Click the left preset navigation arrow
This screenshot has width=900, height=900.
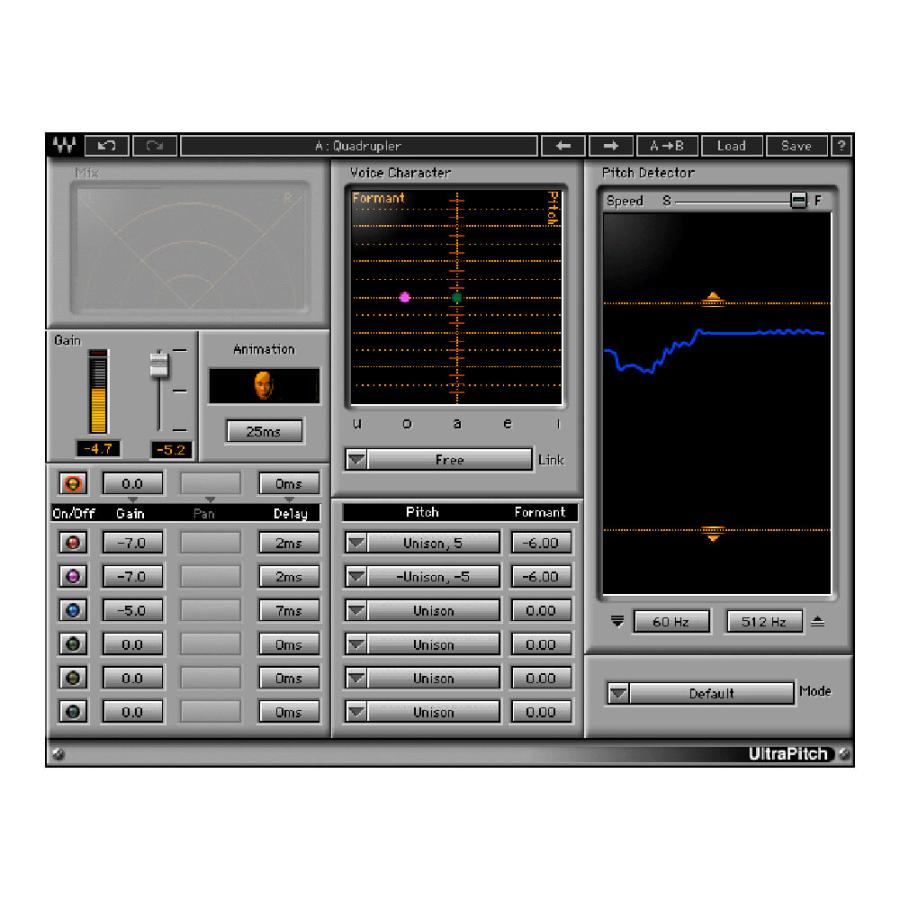(562, 145)
